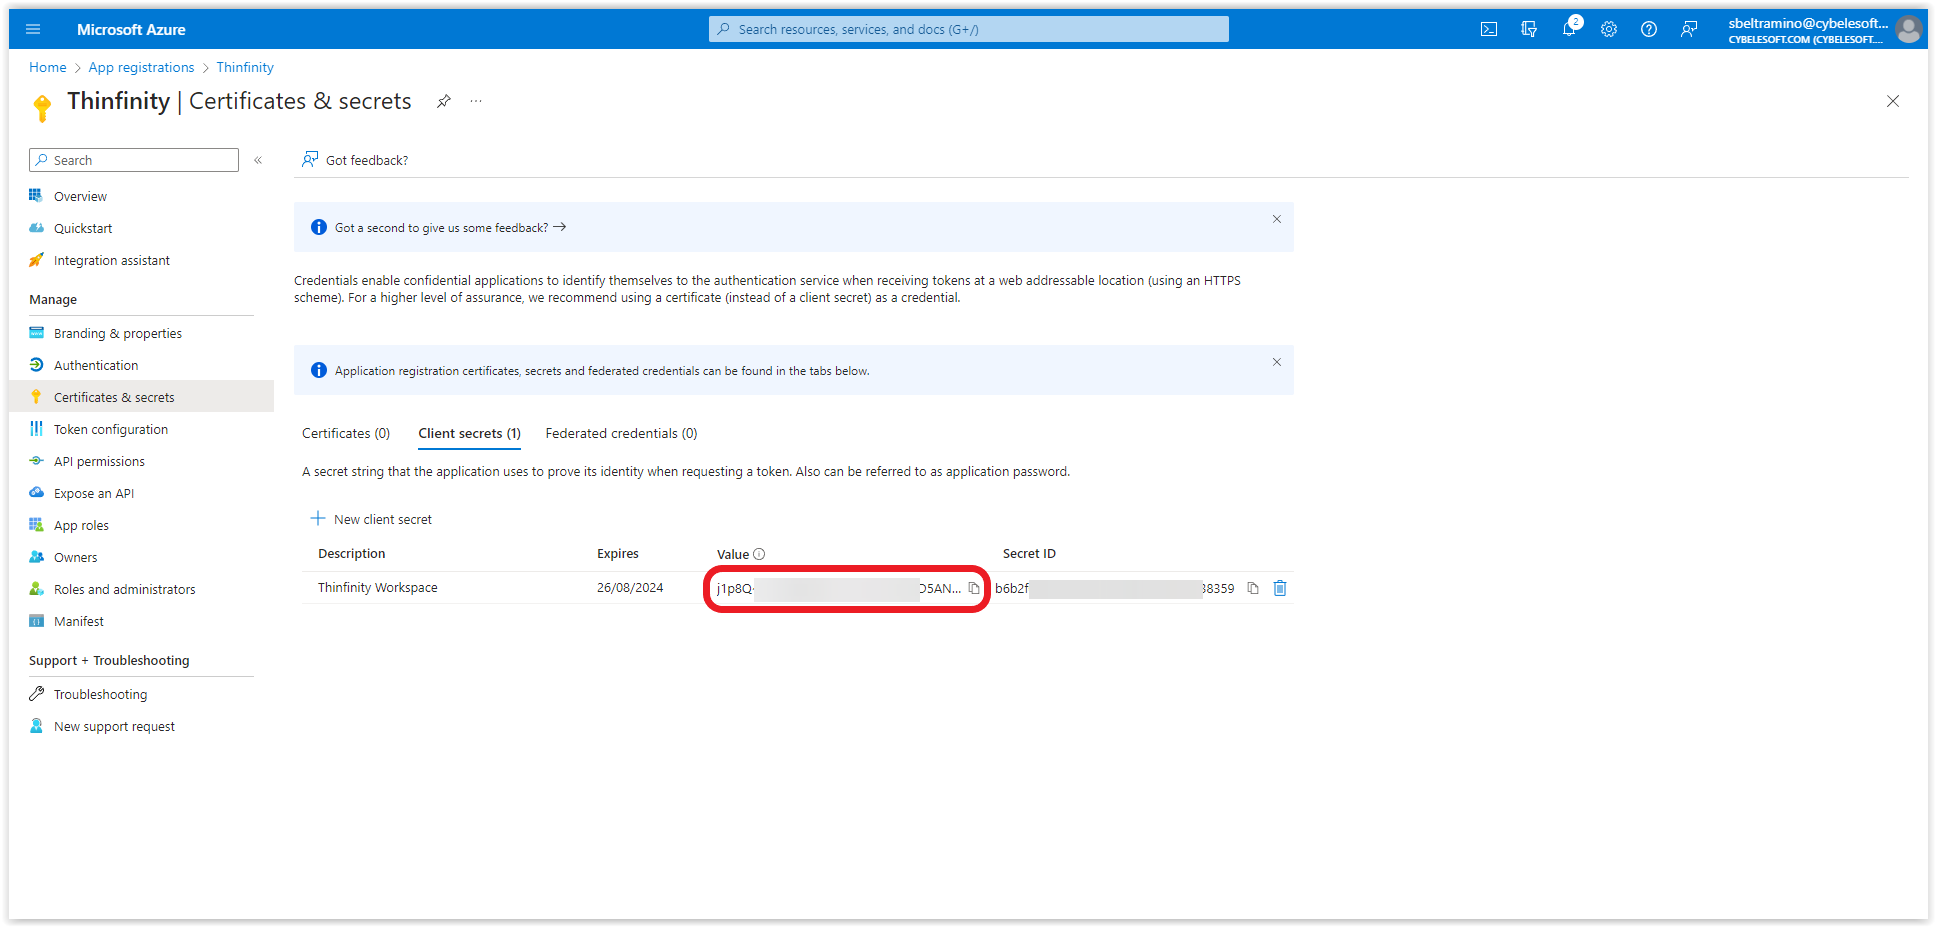The height and width of the screenshot is (927, 1936).
Task: Dismiss the feedback request banner
Action: pyautogui.click(x=1277, y=219)
